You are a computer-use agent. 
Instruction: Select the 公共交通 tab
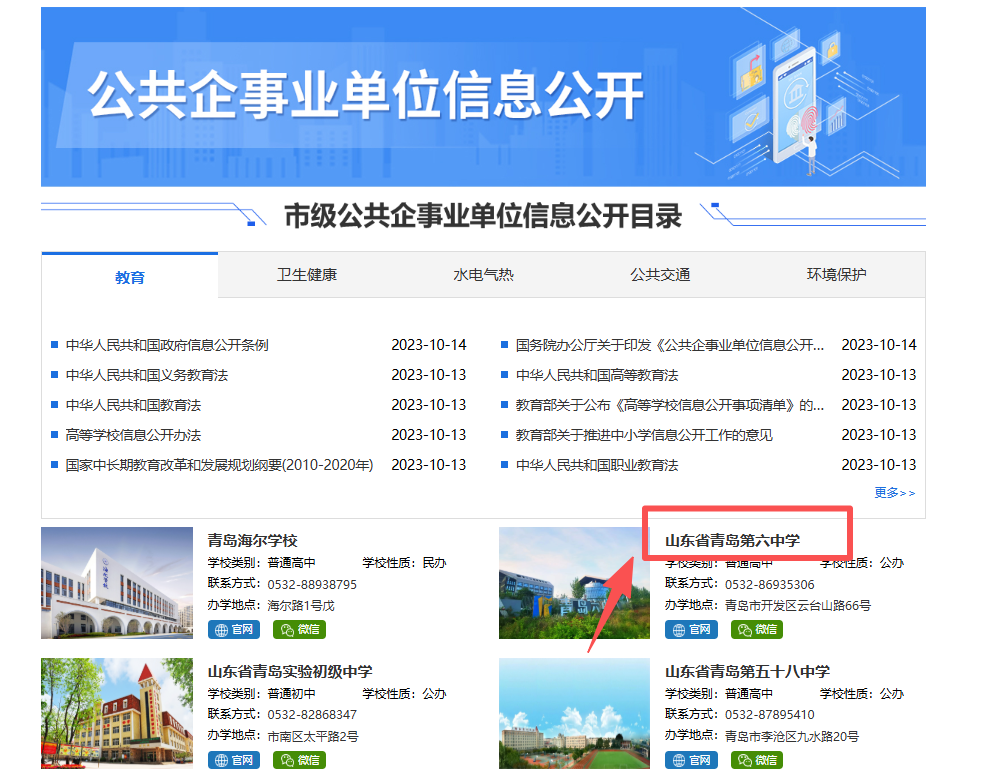(x=660, y=275)
